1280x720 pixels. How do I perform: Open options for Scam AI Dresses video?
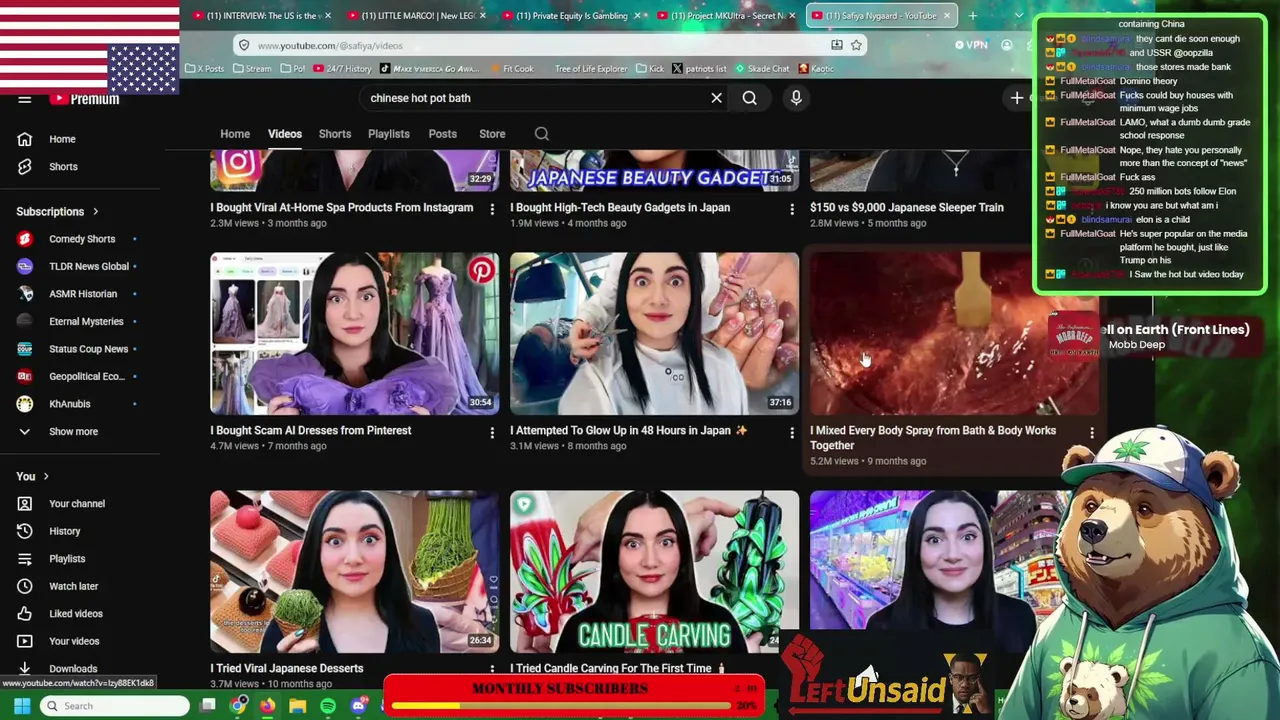click(x=491, y=432)
